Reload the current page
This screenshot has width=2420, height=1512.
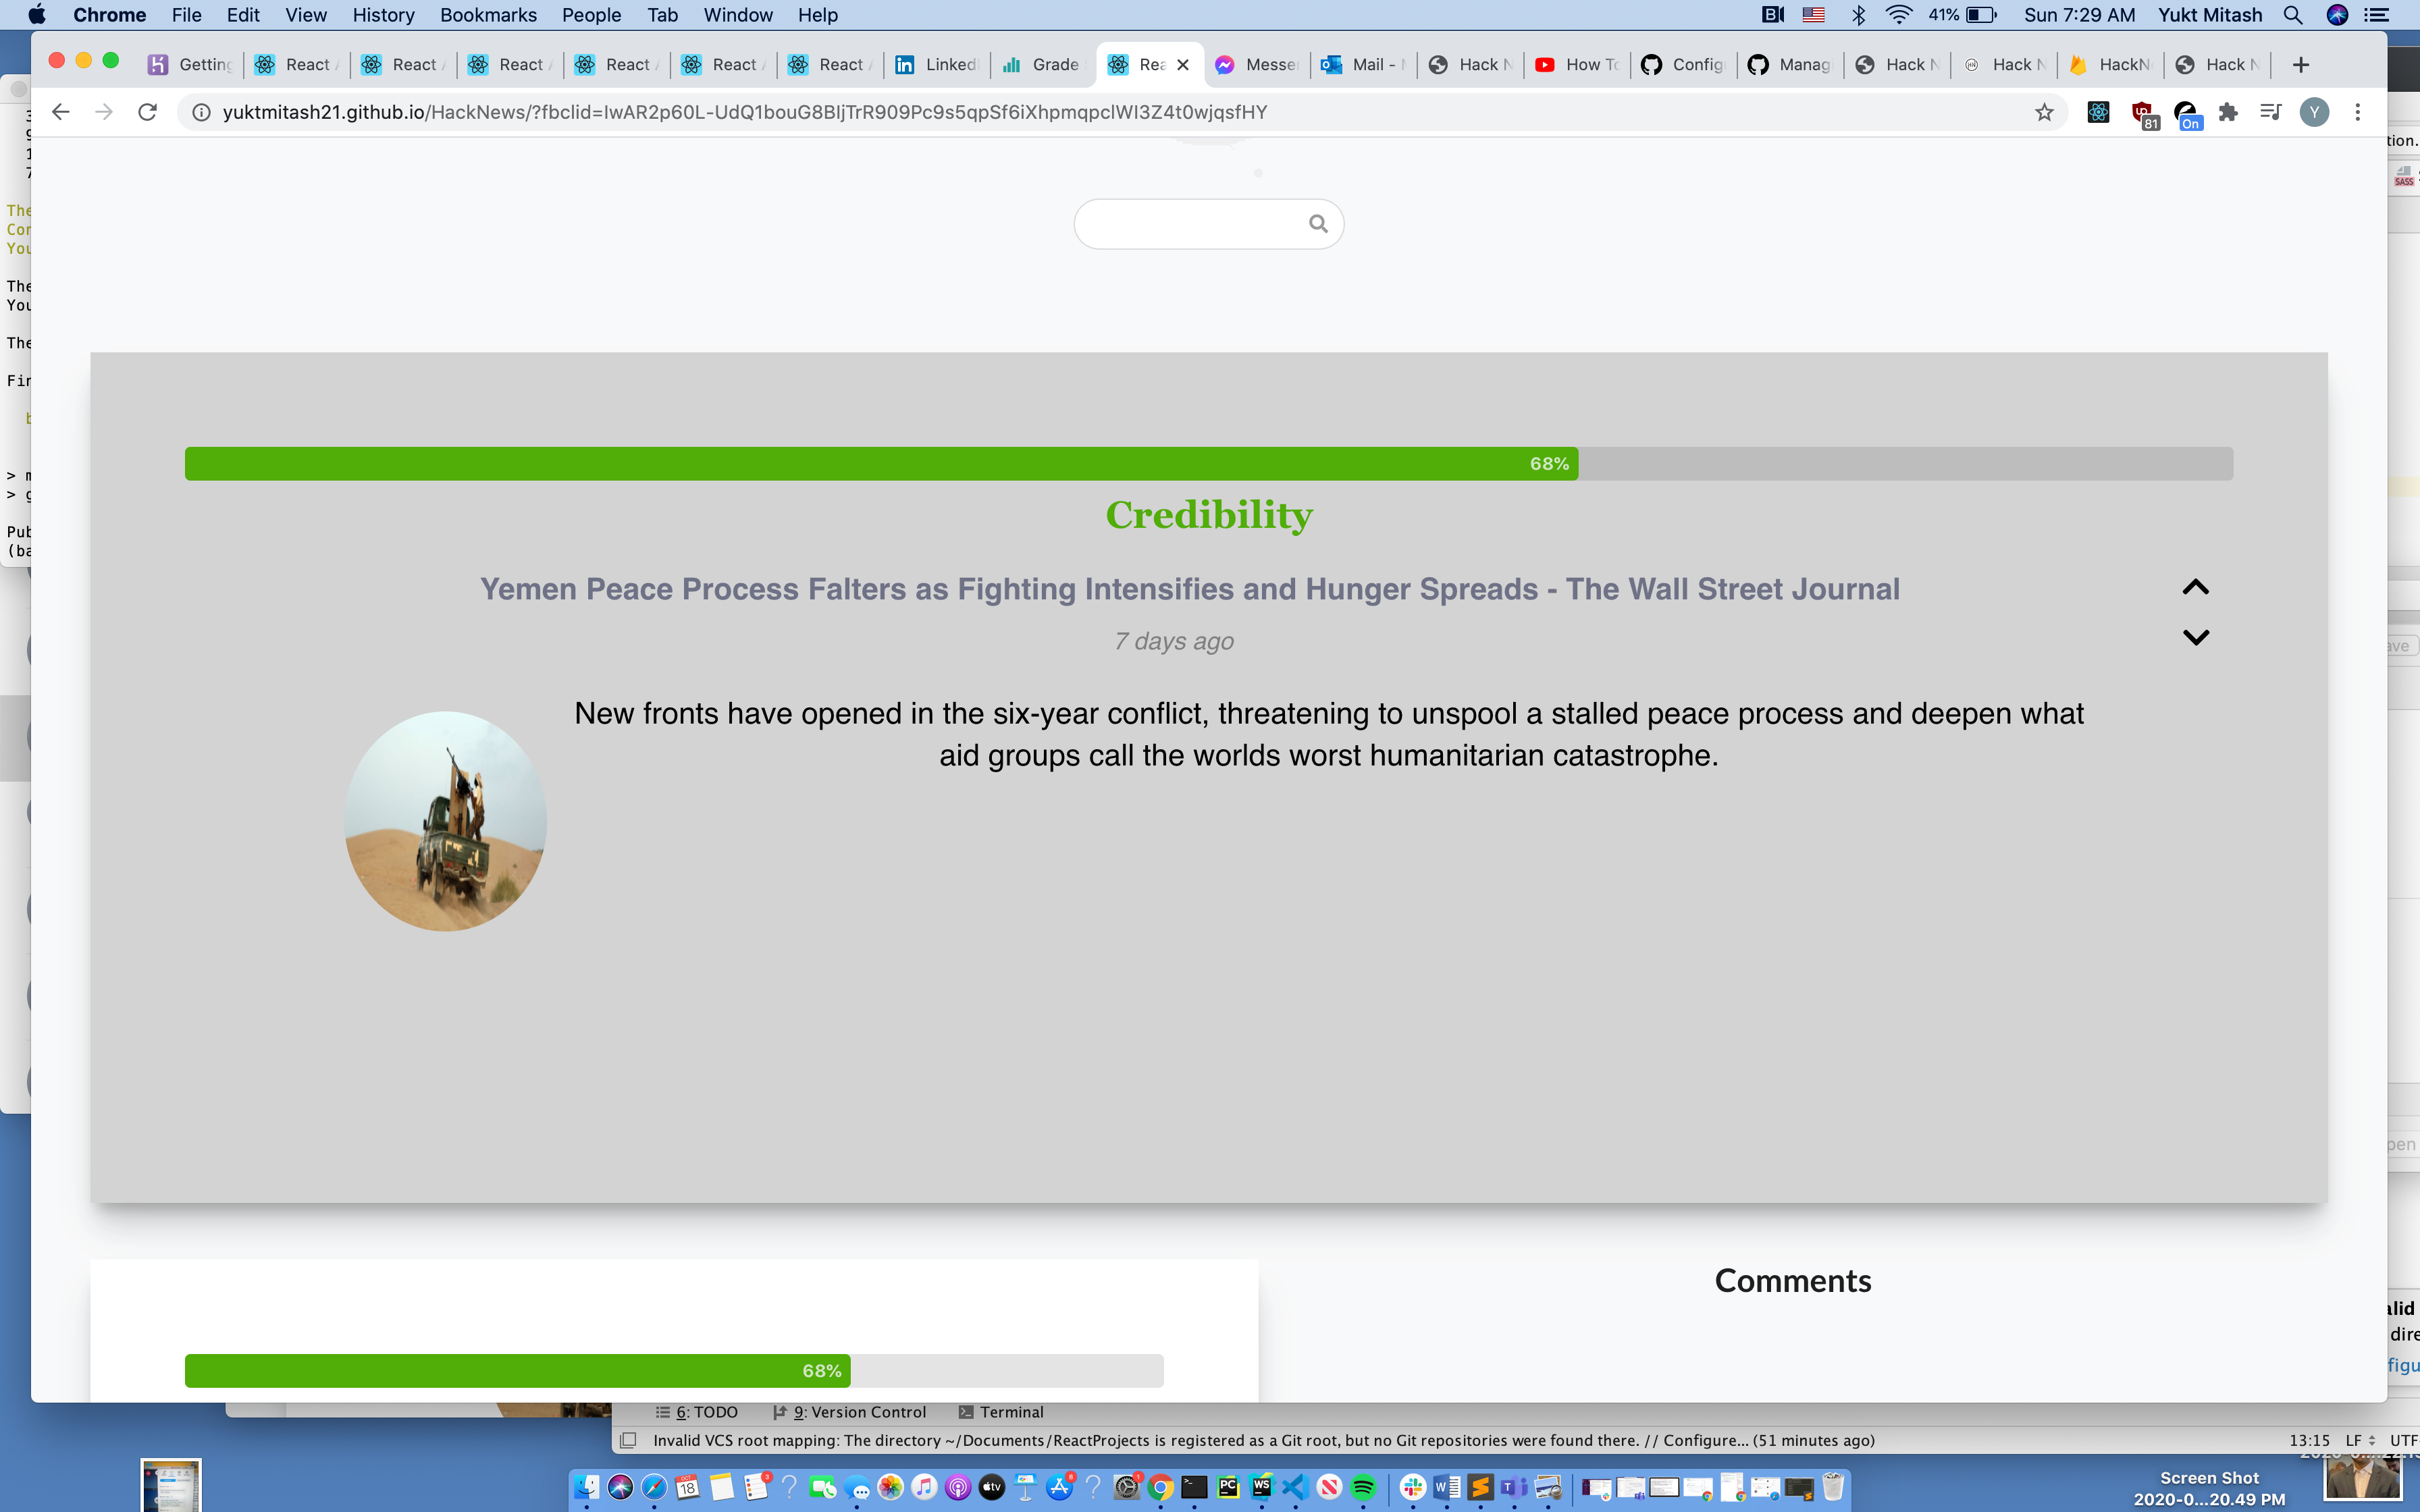147,112
